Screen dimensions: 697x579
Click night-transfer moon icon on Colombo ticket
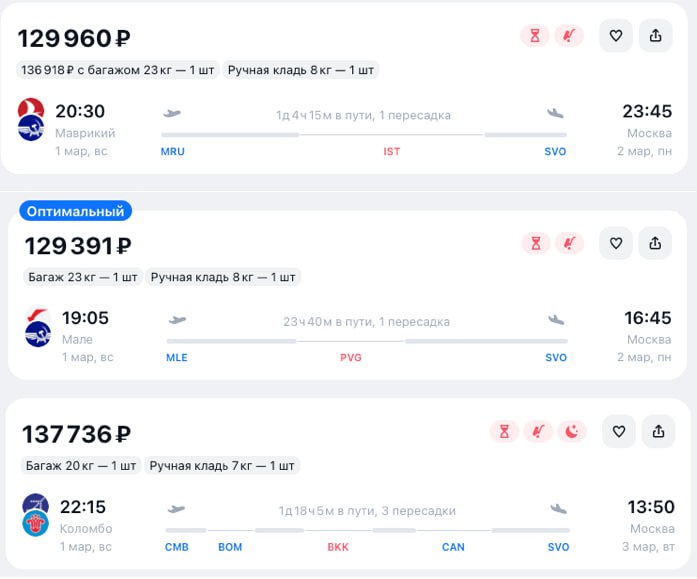coord(572,432)
